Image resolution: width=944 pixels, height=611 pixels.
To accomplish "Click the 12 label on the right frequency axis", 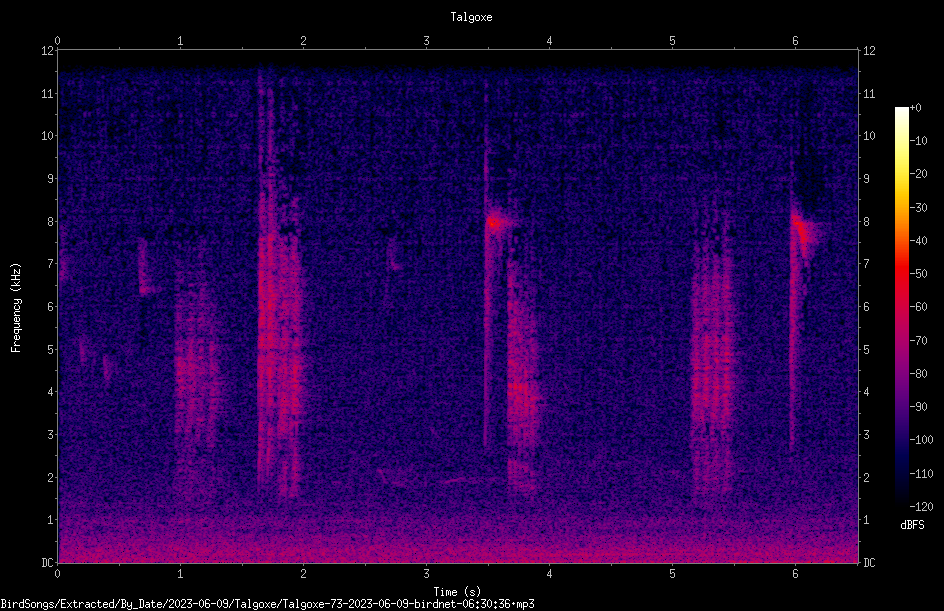I will pyautogui.click(x=869, y=51).
